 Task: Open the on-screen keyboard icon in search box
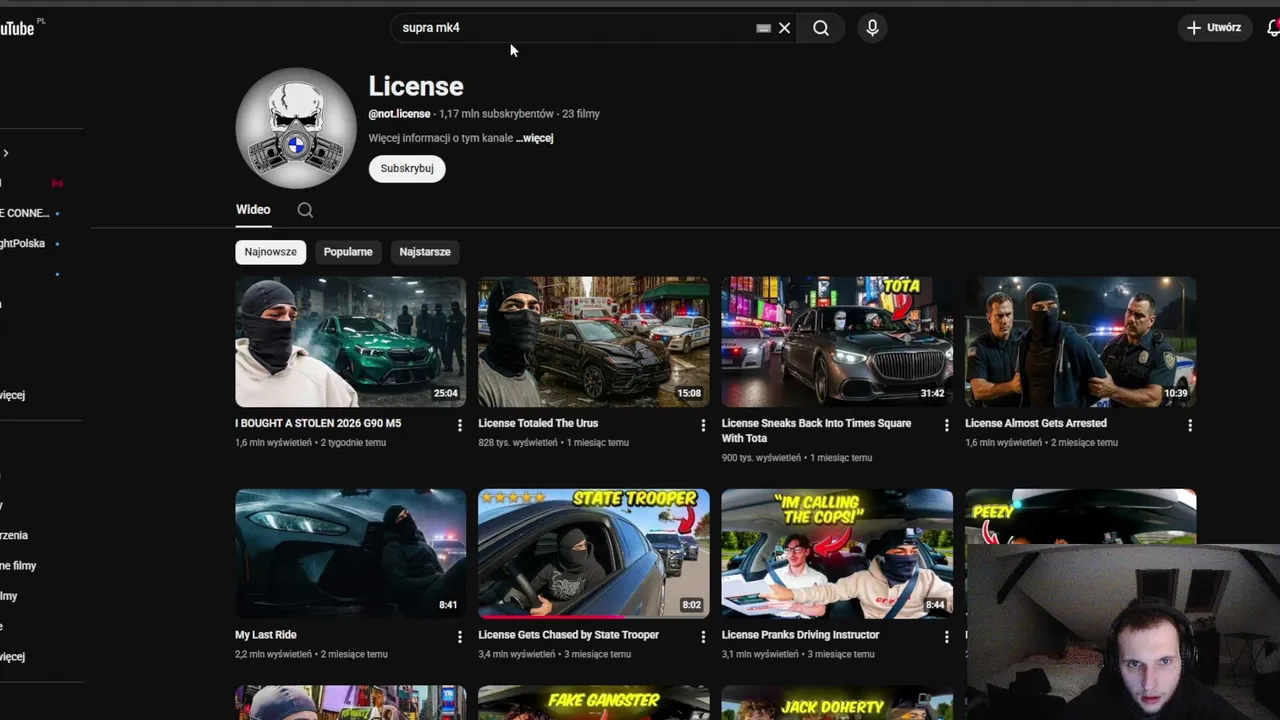click(x=763, y=28)
